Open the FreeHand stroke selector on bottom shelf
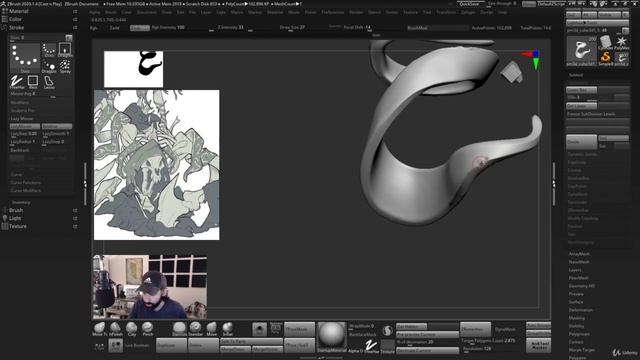 pyautogui.click(x=371, y=346)
